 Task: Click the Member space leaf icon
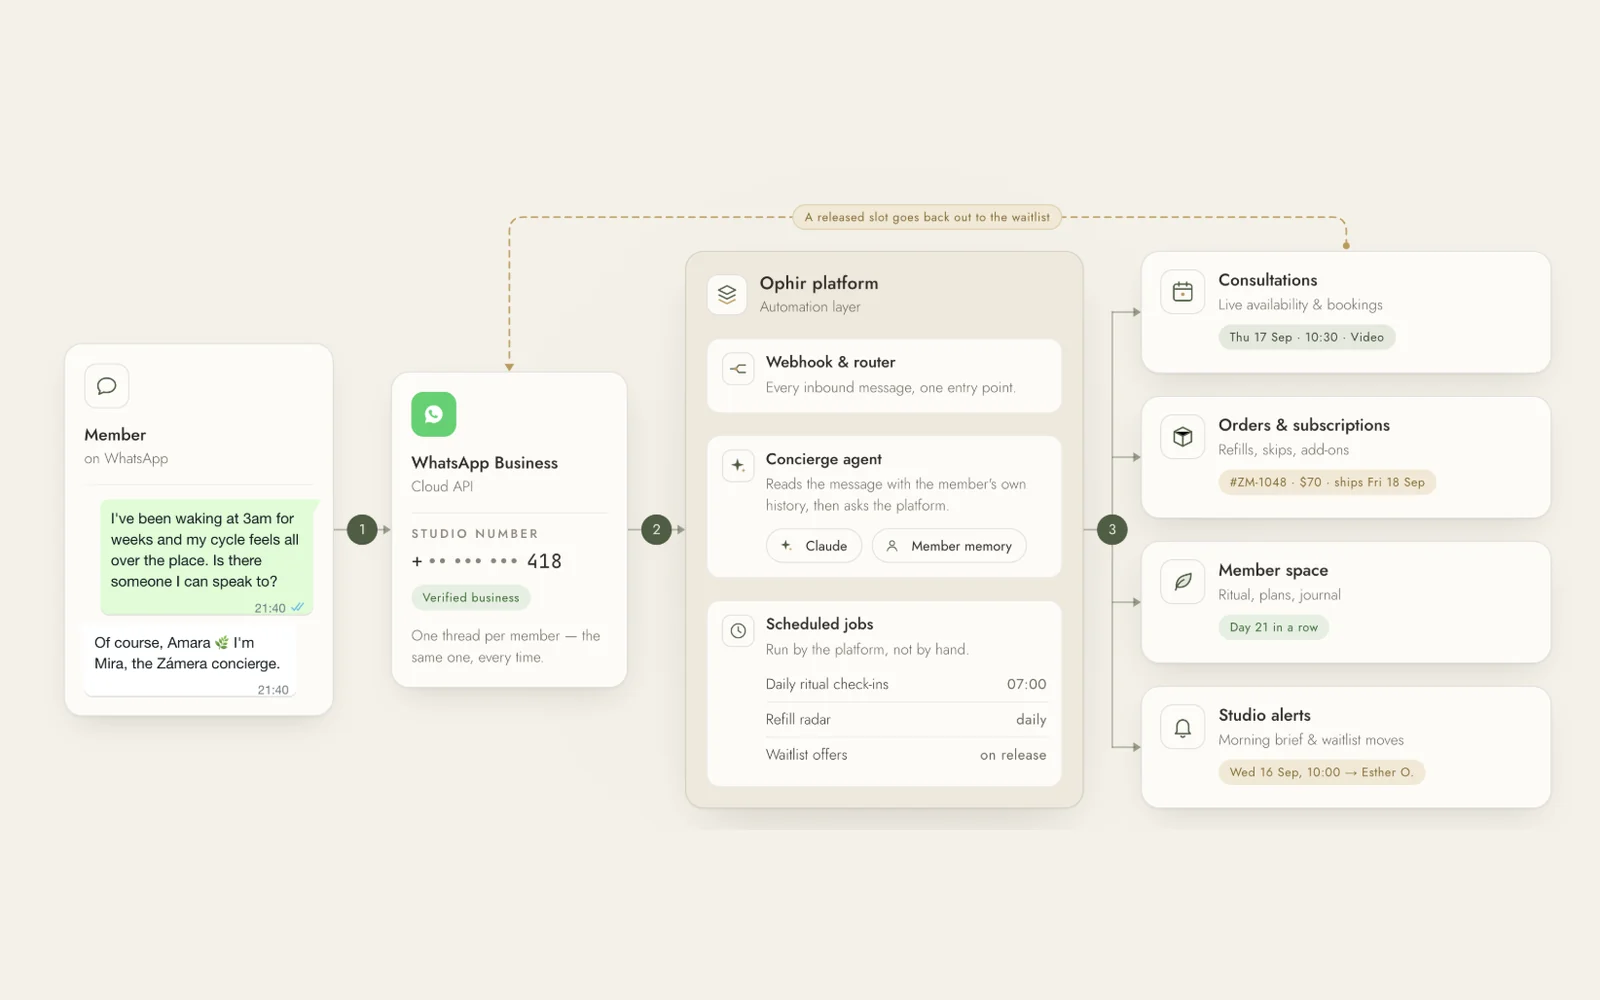pyautogui.click(x=1183, y=582)
